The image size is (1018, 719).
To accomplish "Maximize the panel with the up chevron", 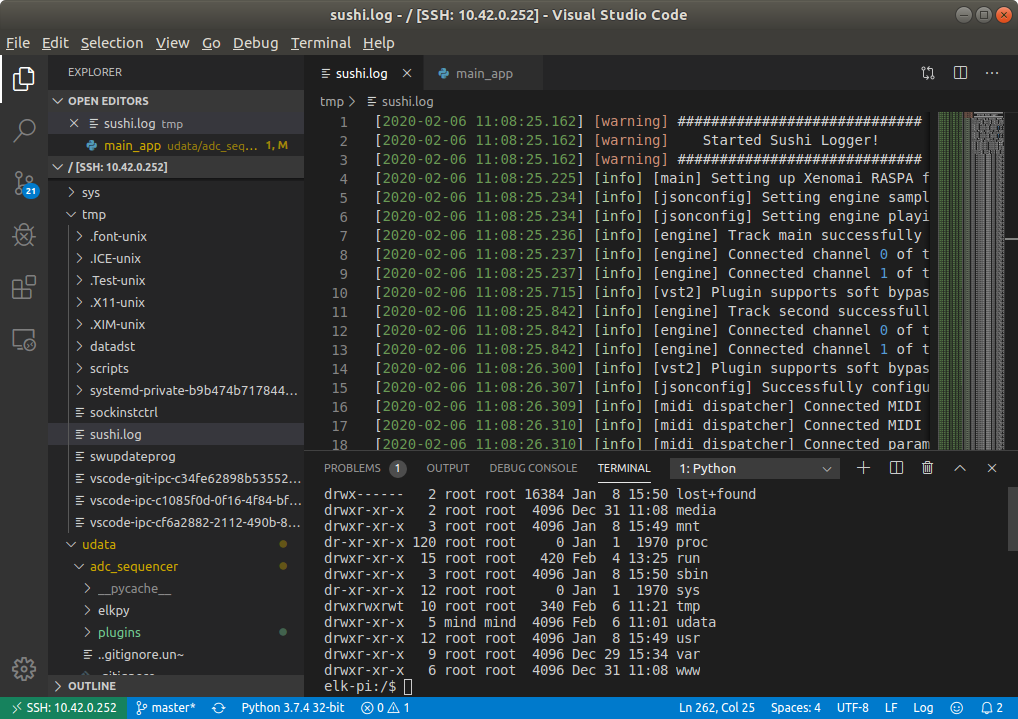I will click(960, 468).
